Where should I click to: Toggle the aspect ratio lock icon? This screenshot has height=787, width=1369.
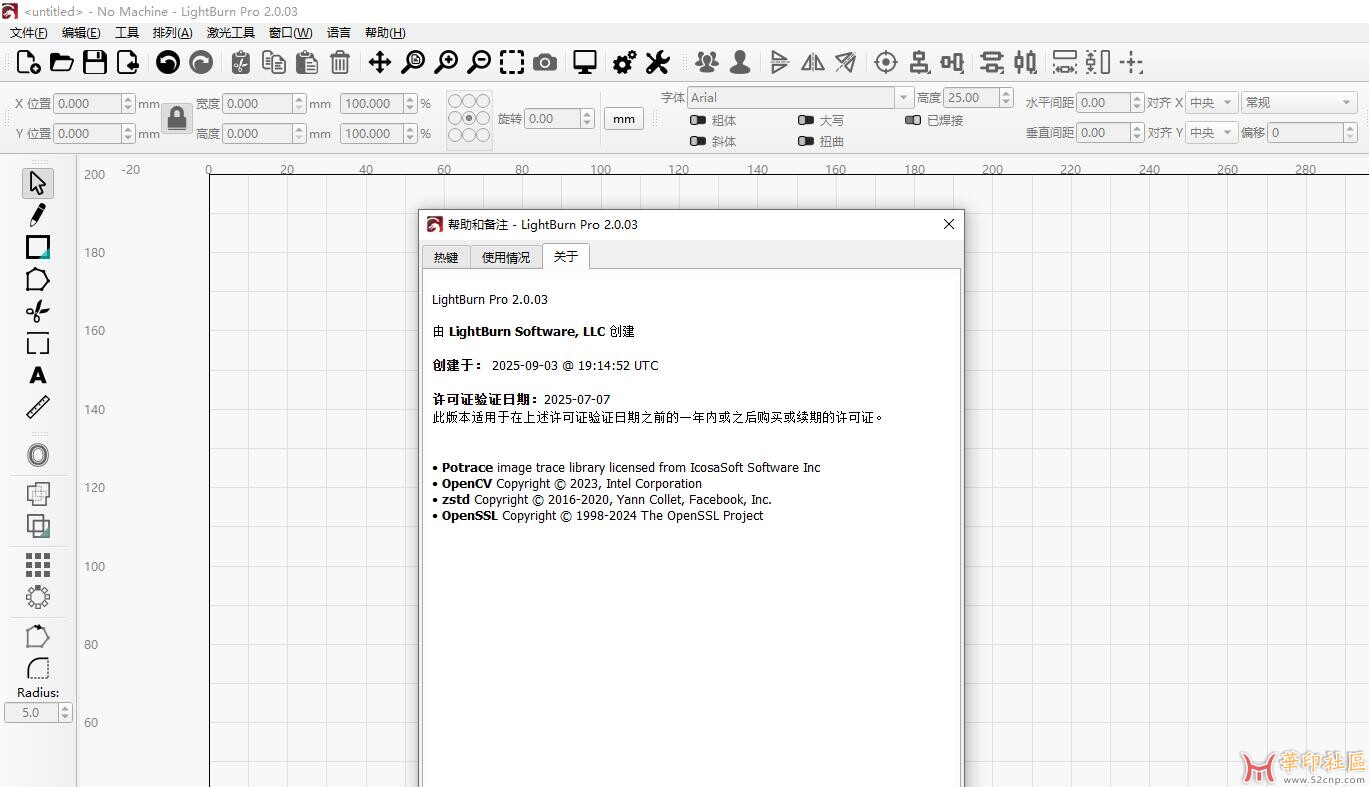(x=177, y=118)
